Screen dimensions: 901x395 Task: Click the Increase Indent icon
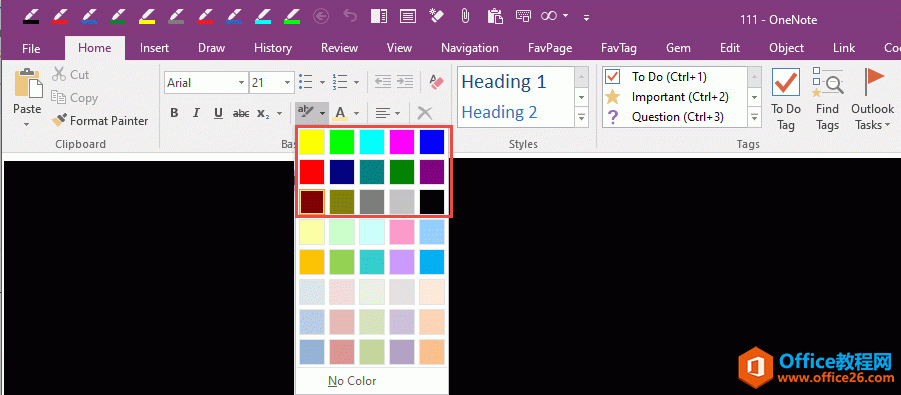(405, 82)
